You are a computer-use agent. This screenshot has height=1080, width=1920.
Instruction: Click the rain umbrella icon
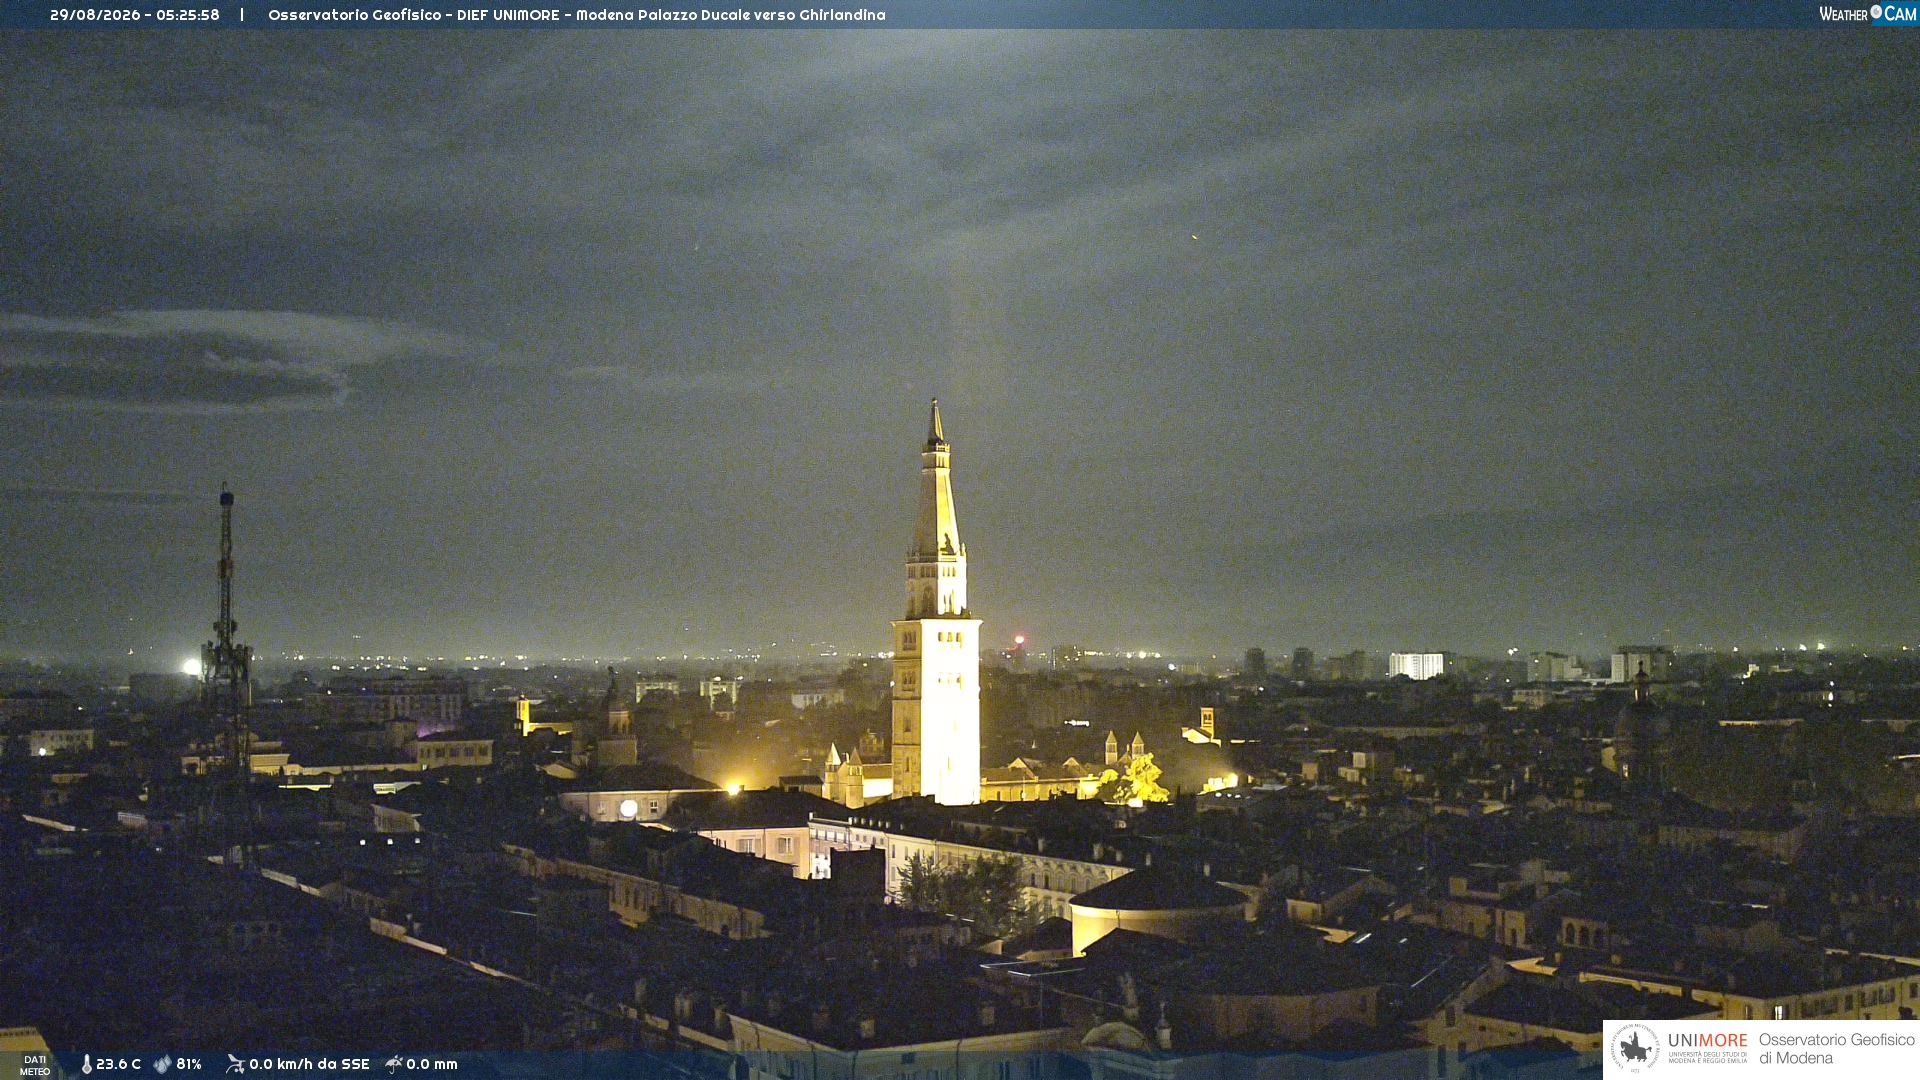394,1064
